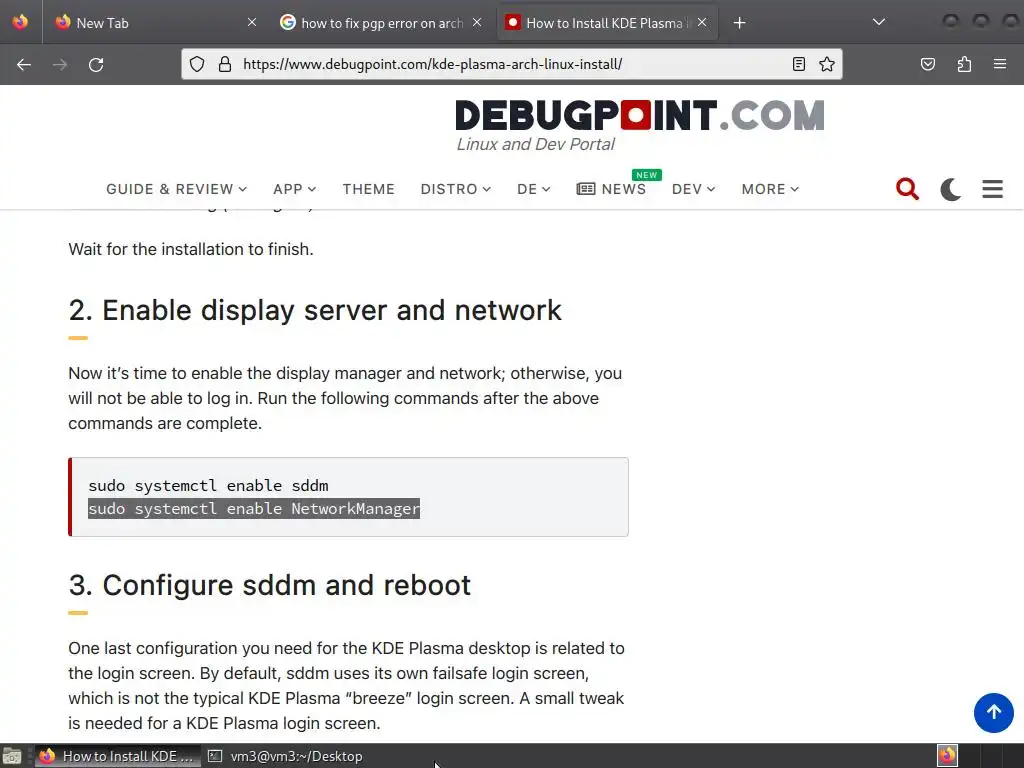Screen dimensions: 1024x768
Task: Click heading '3. Configure sddm and reboot'
Action: (270, 585)
